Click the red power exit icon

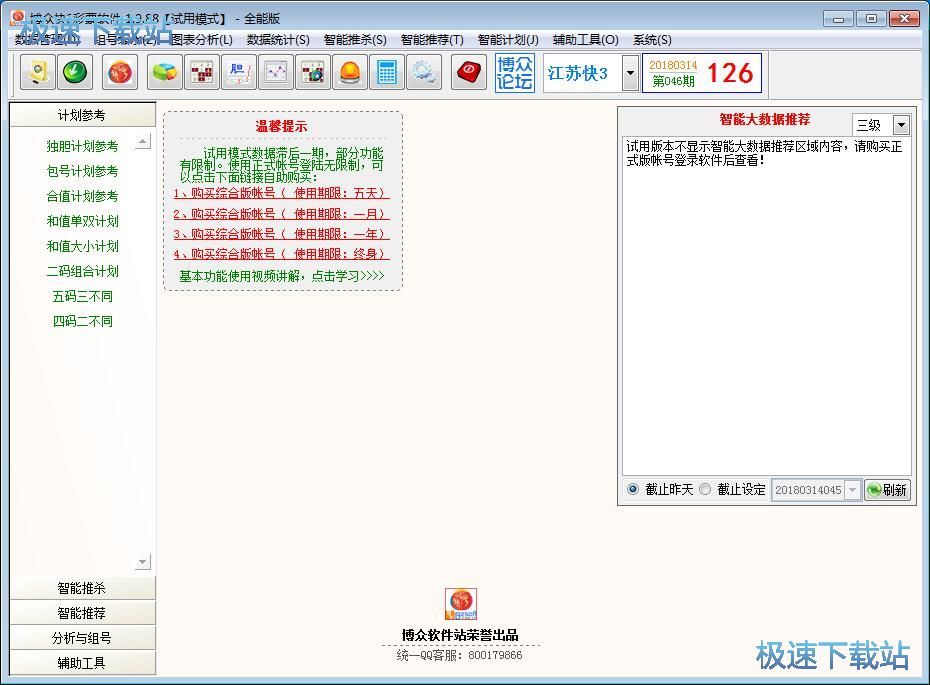468,72
